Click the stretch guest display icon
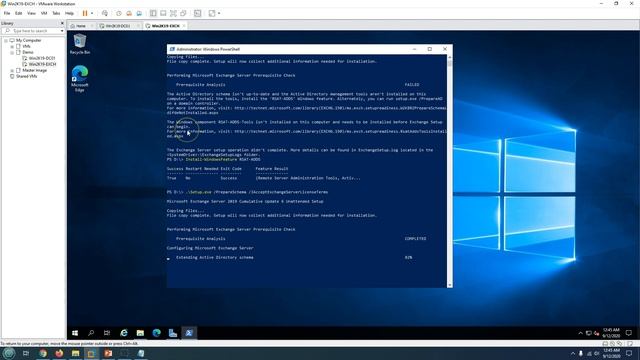Screen dimensions: 640x360 [x=212, y=13]
